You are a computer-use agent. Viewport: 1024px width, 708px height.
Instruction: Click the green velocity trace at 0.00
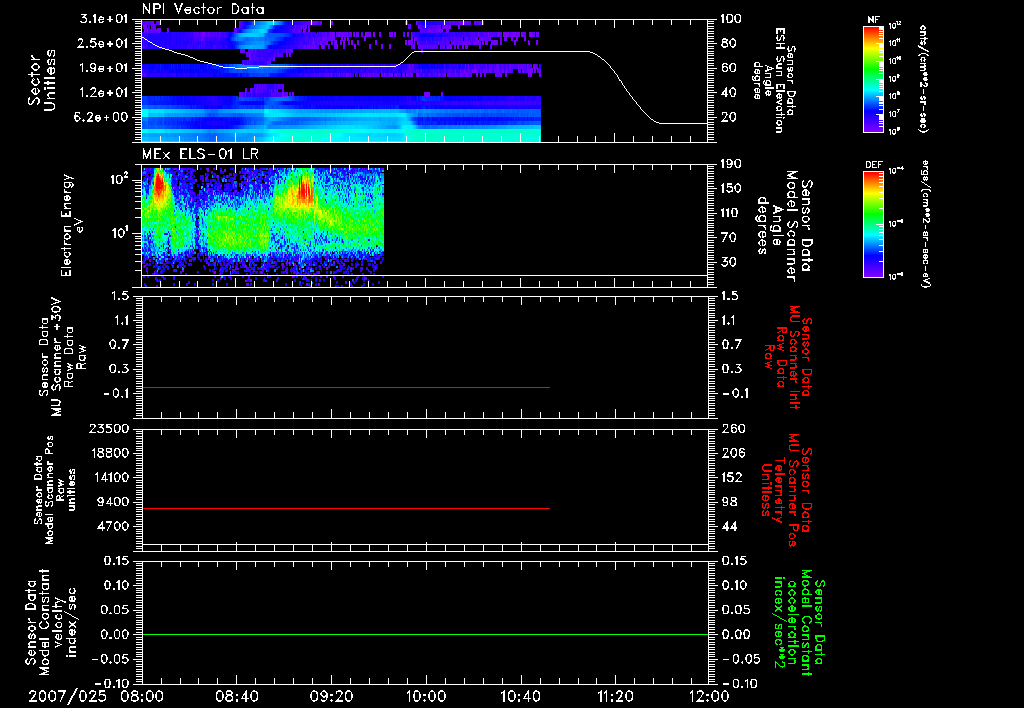[425, 634]
